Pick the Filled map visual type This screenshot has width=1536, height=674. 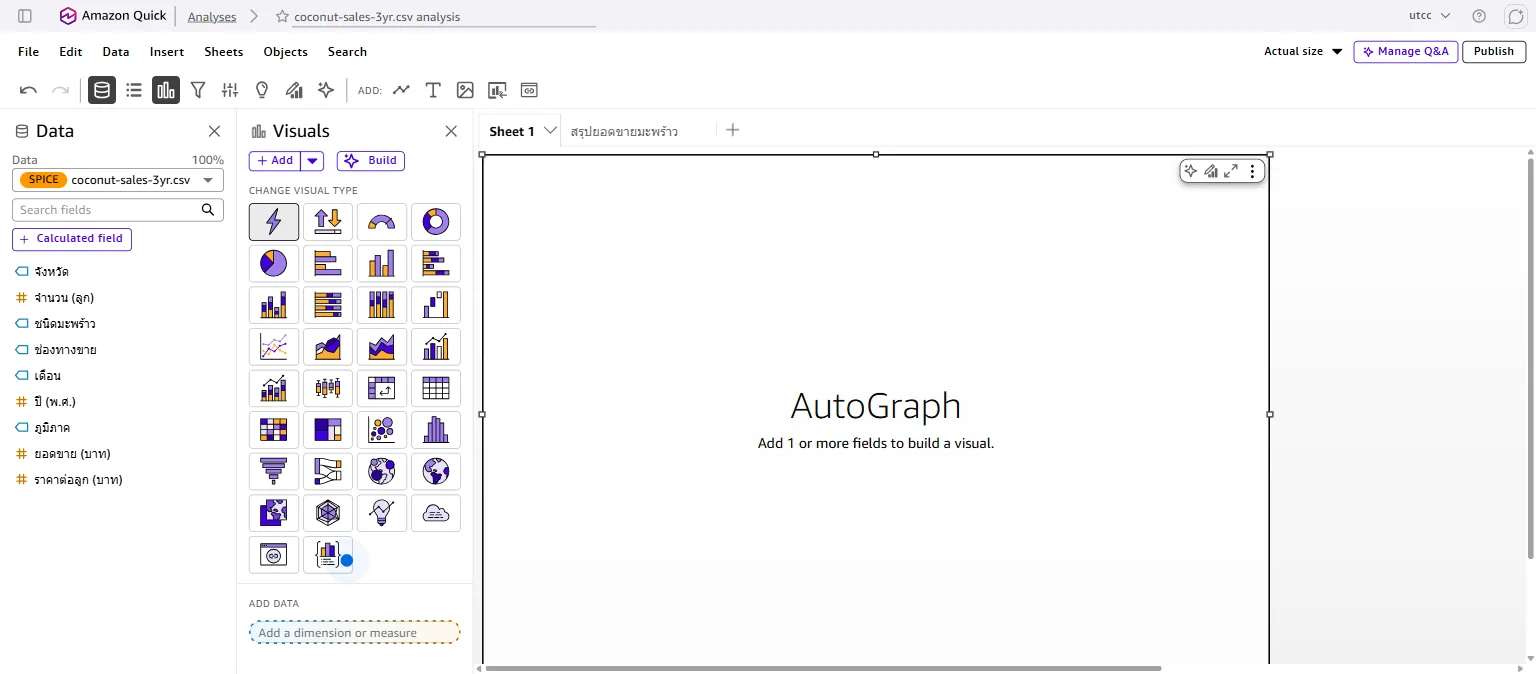274,513
